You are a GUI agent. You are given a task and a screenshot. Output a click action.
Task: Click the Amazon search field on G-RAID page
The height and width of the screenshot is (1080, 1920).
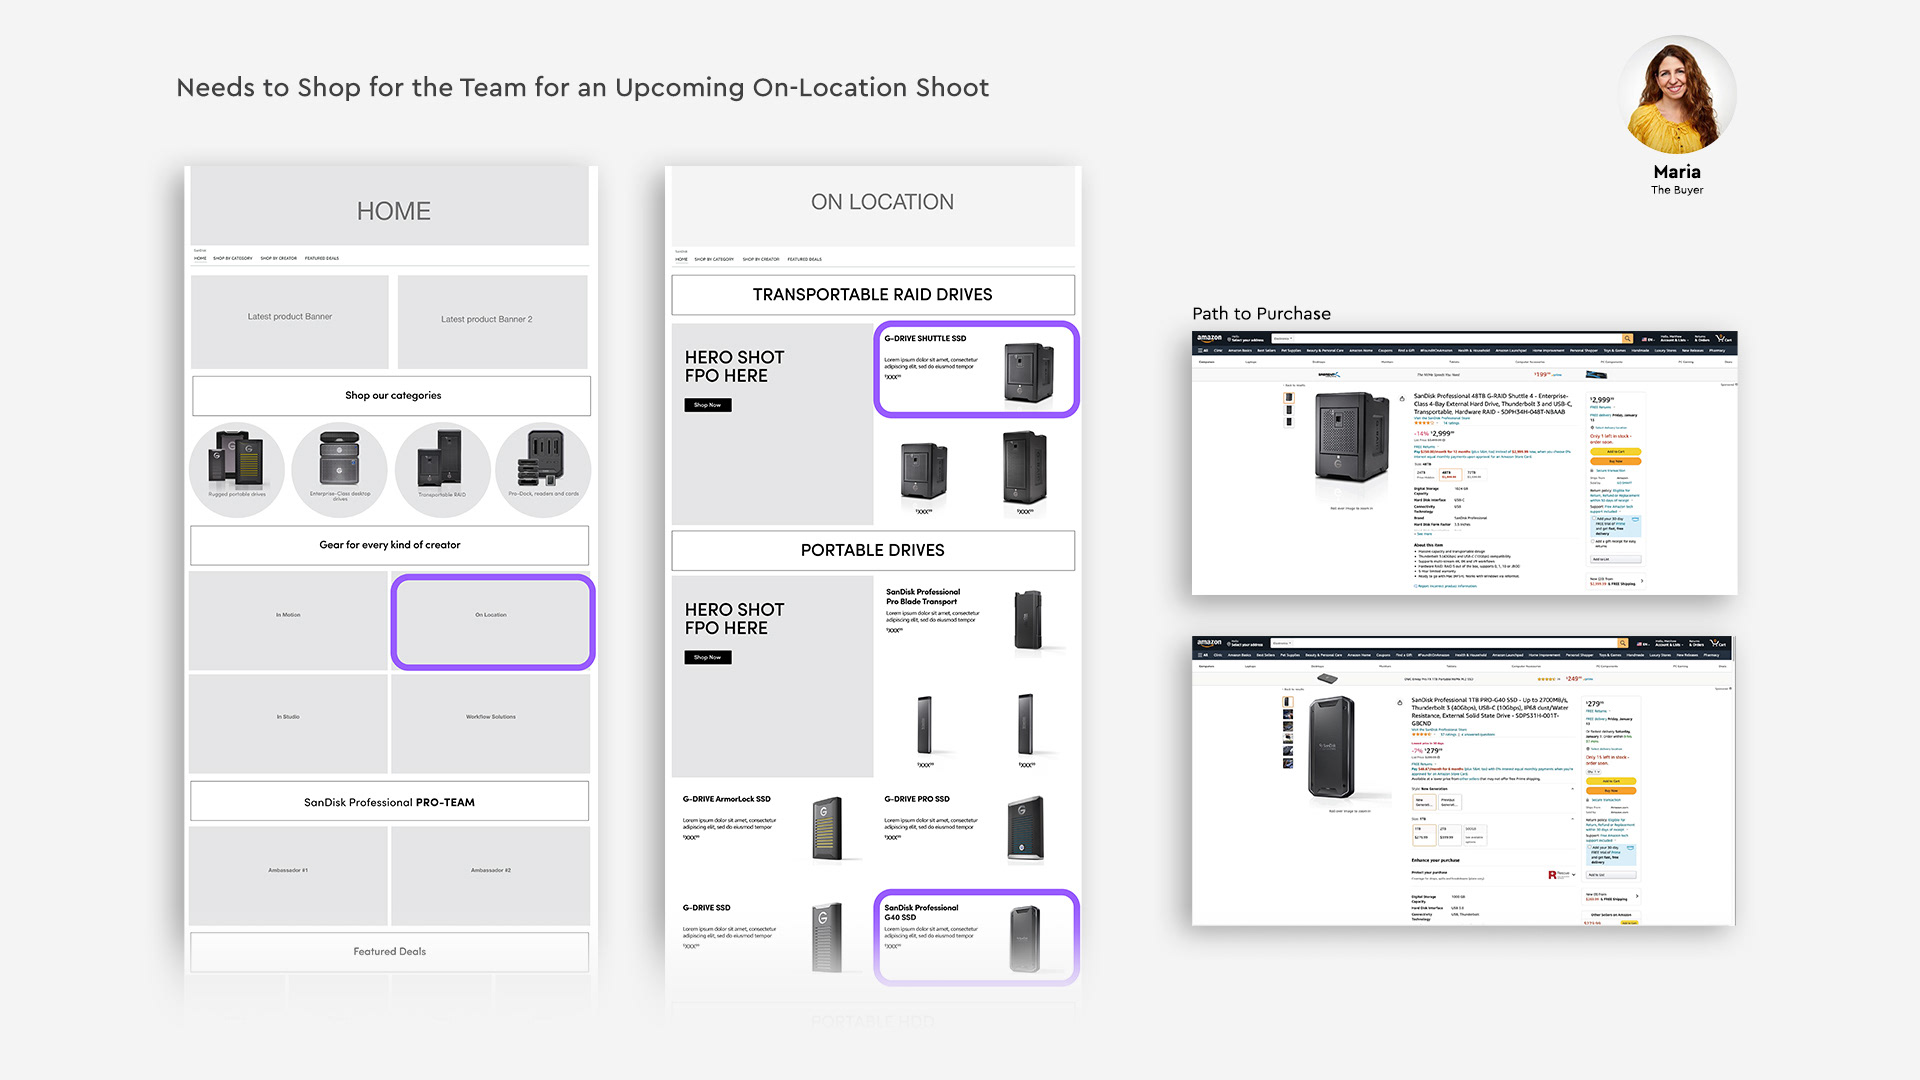(1447, 339)
